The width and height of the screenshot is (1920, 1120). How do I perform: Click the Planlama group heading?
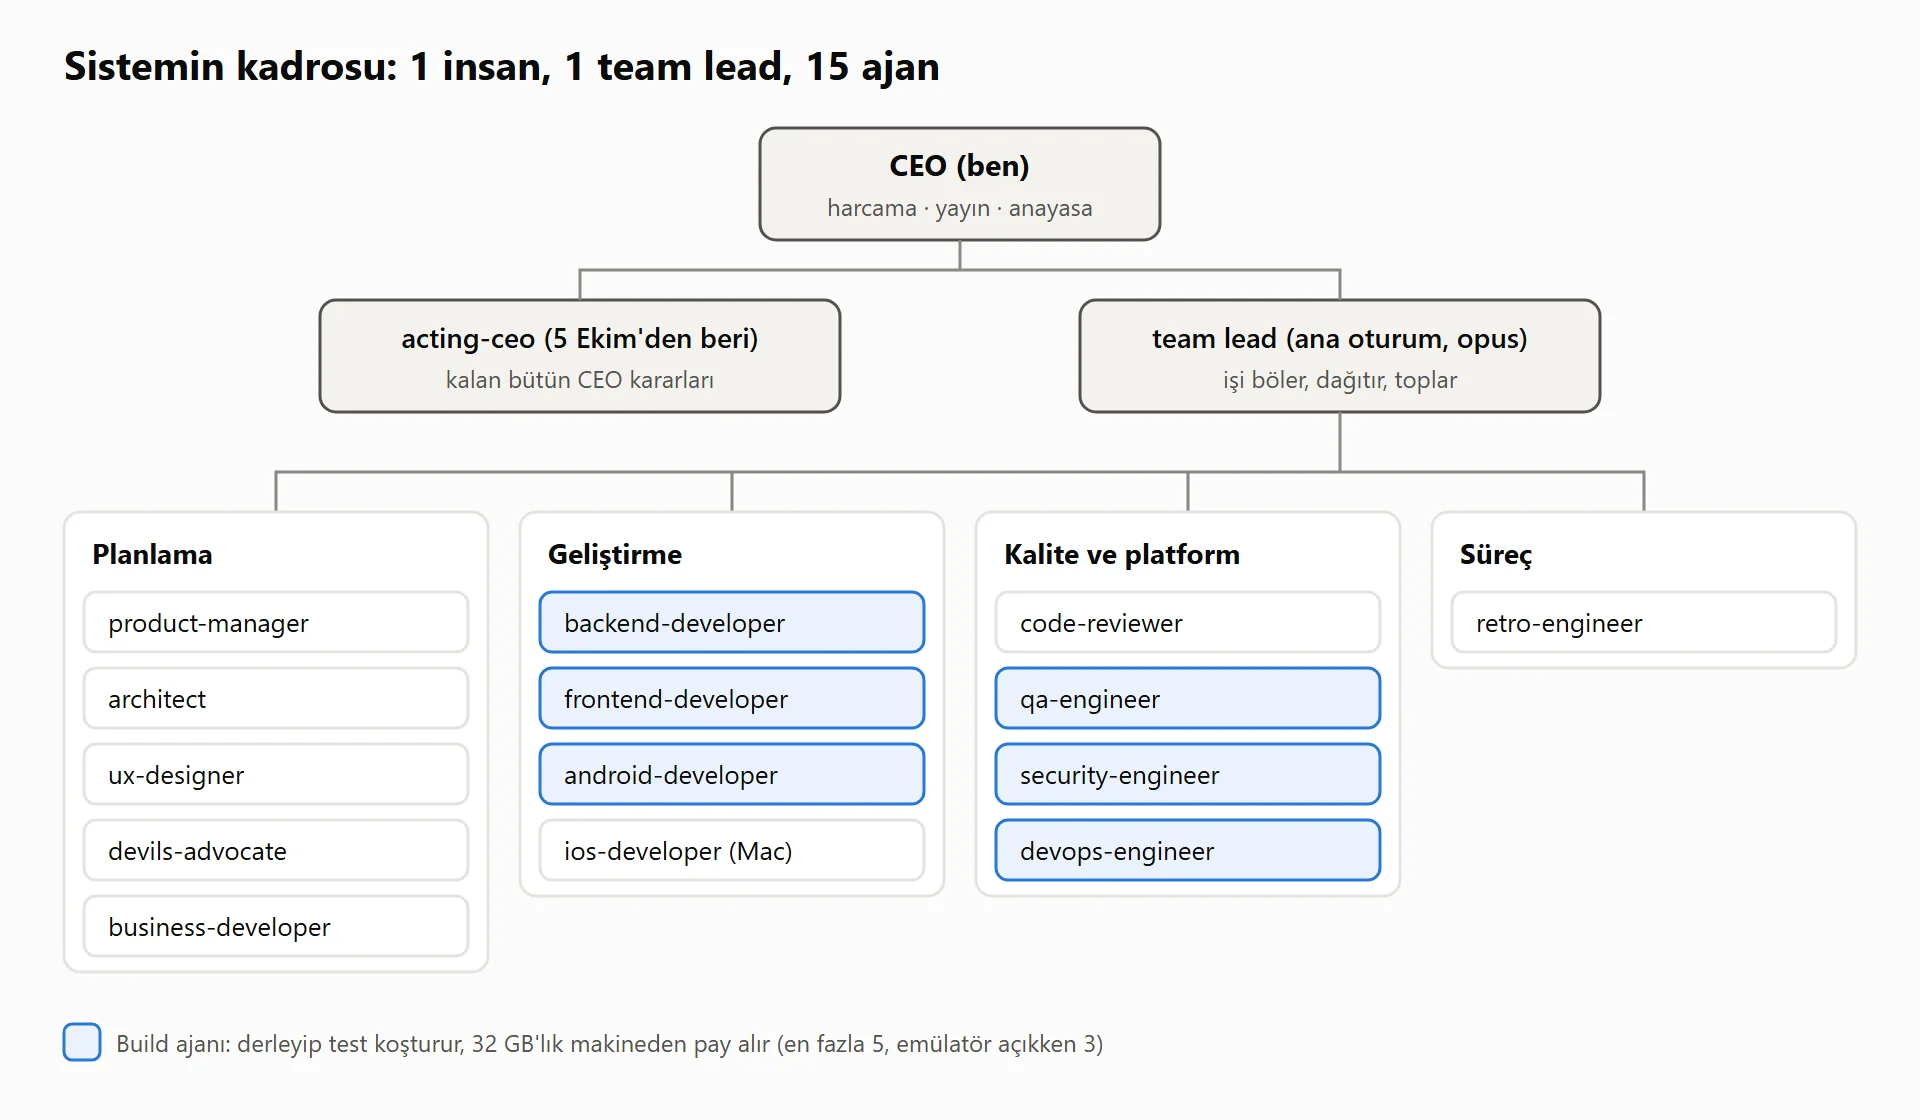click(x=152, y=554)
